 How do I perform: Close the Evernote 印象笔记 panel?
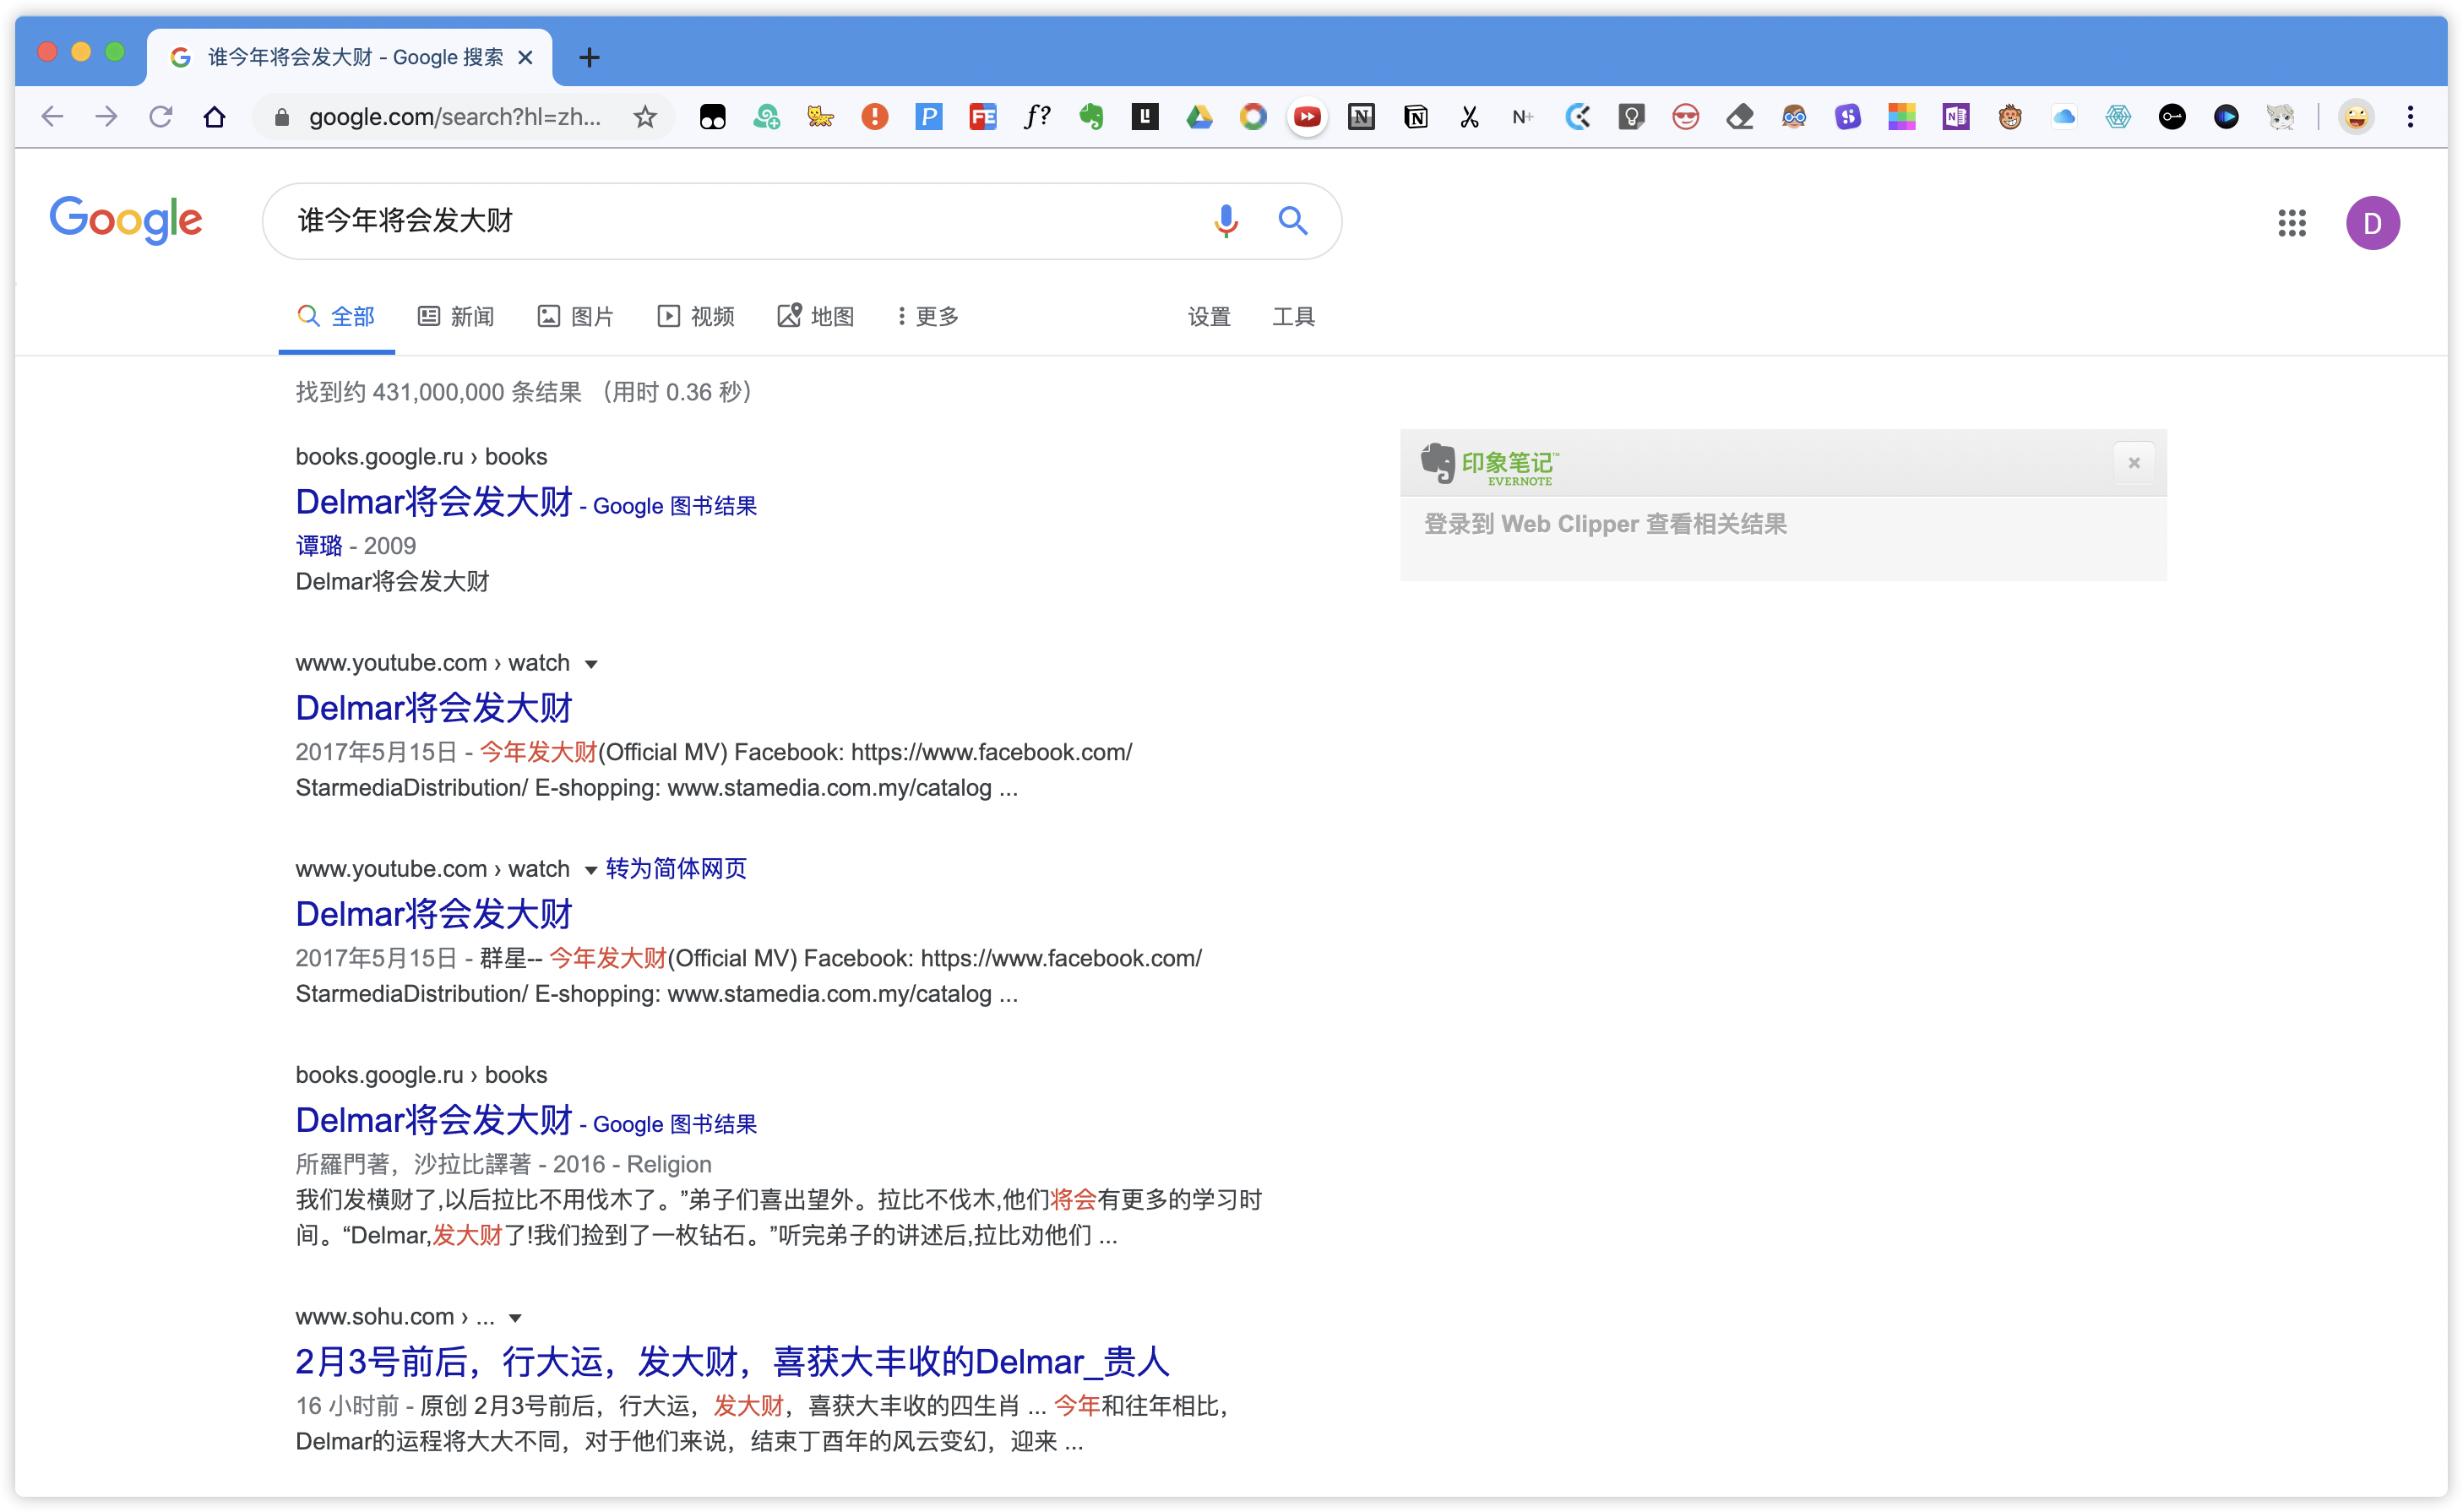[2134, 462]
